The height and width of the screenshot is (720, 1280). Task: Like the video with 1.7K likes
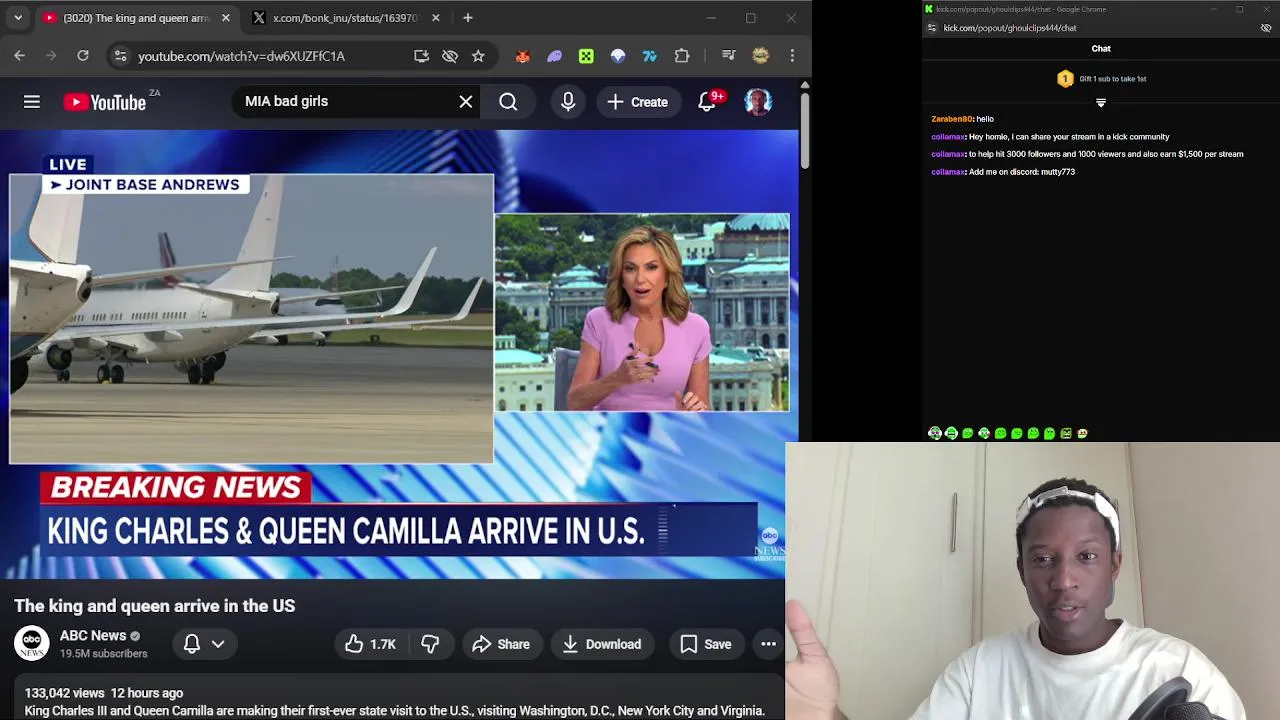tap(370, 644)
